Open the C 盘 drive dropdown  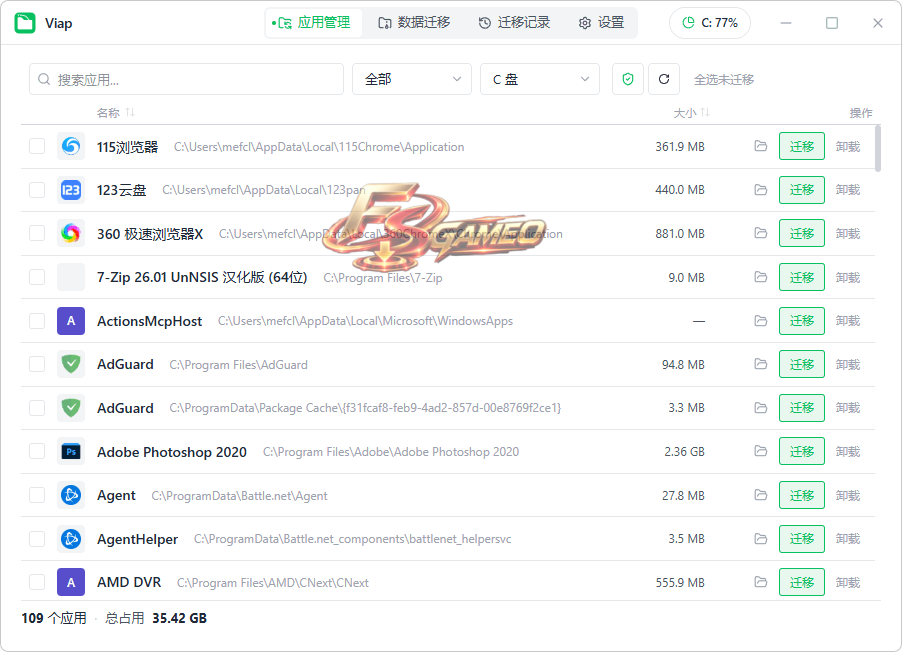tap(540, 79)
